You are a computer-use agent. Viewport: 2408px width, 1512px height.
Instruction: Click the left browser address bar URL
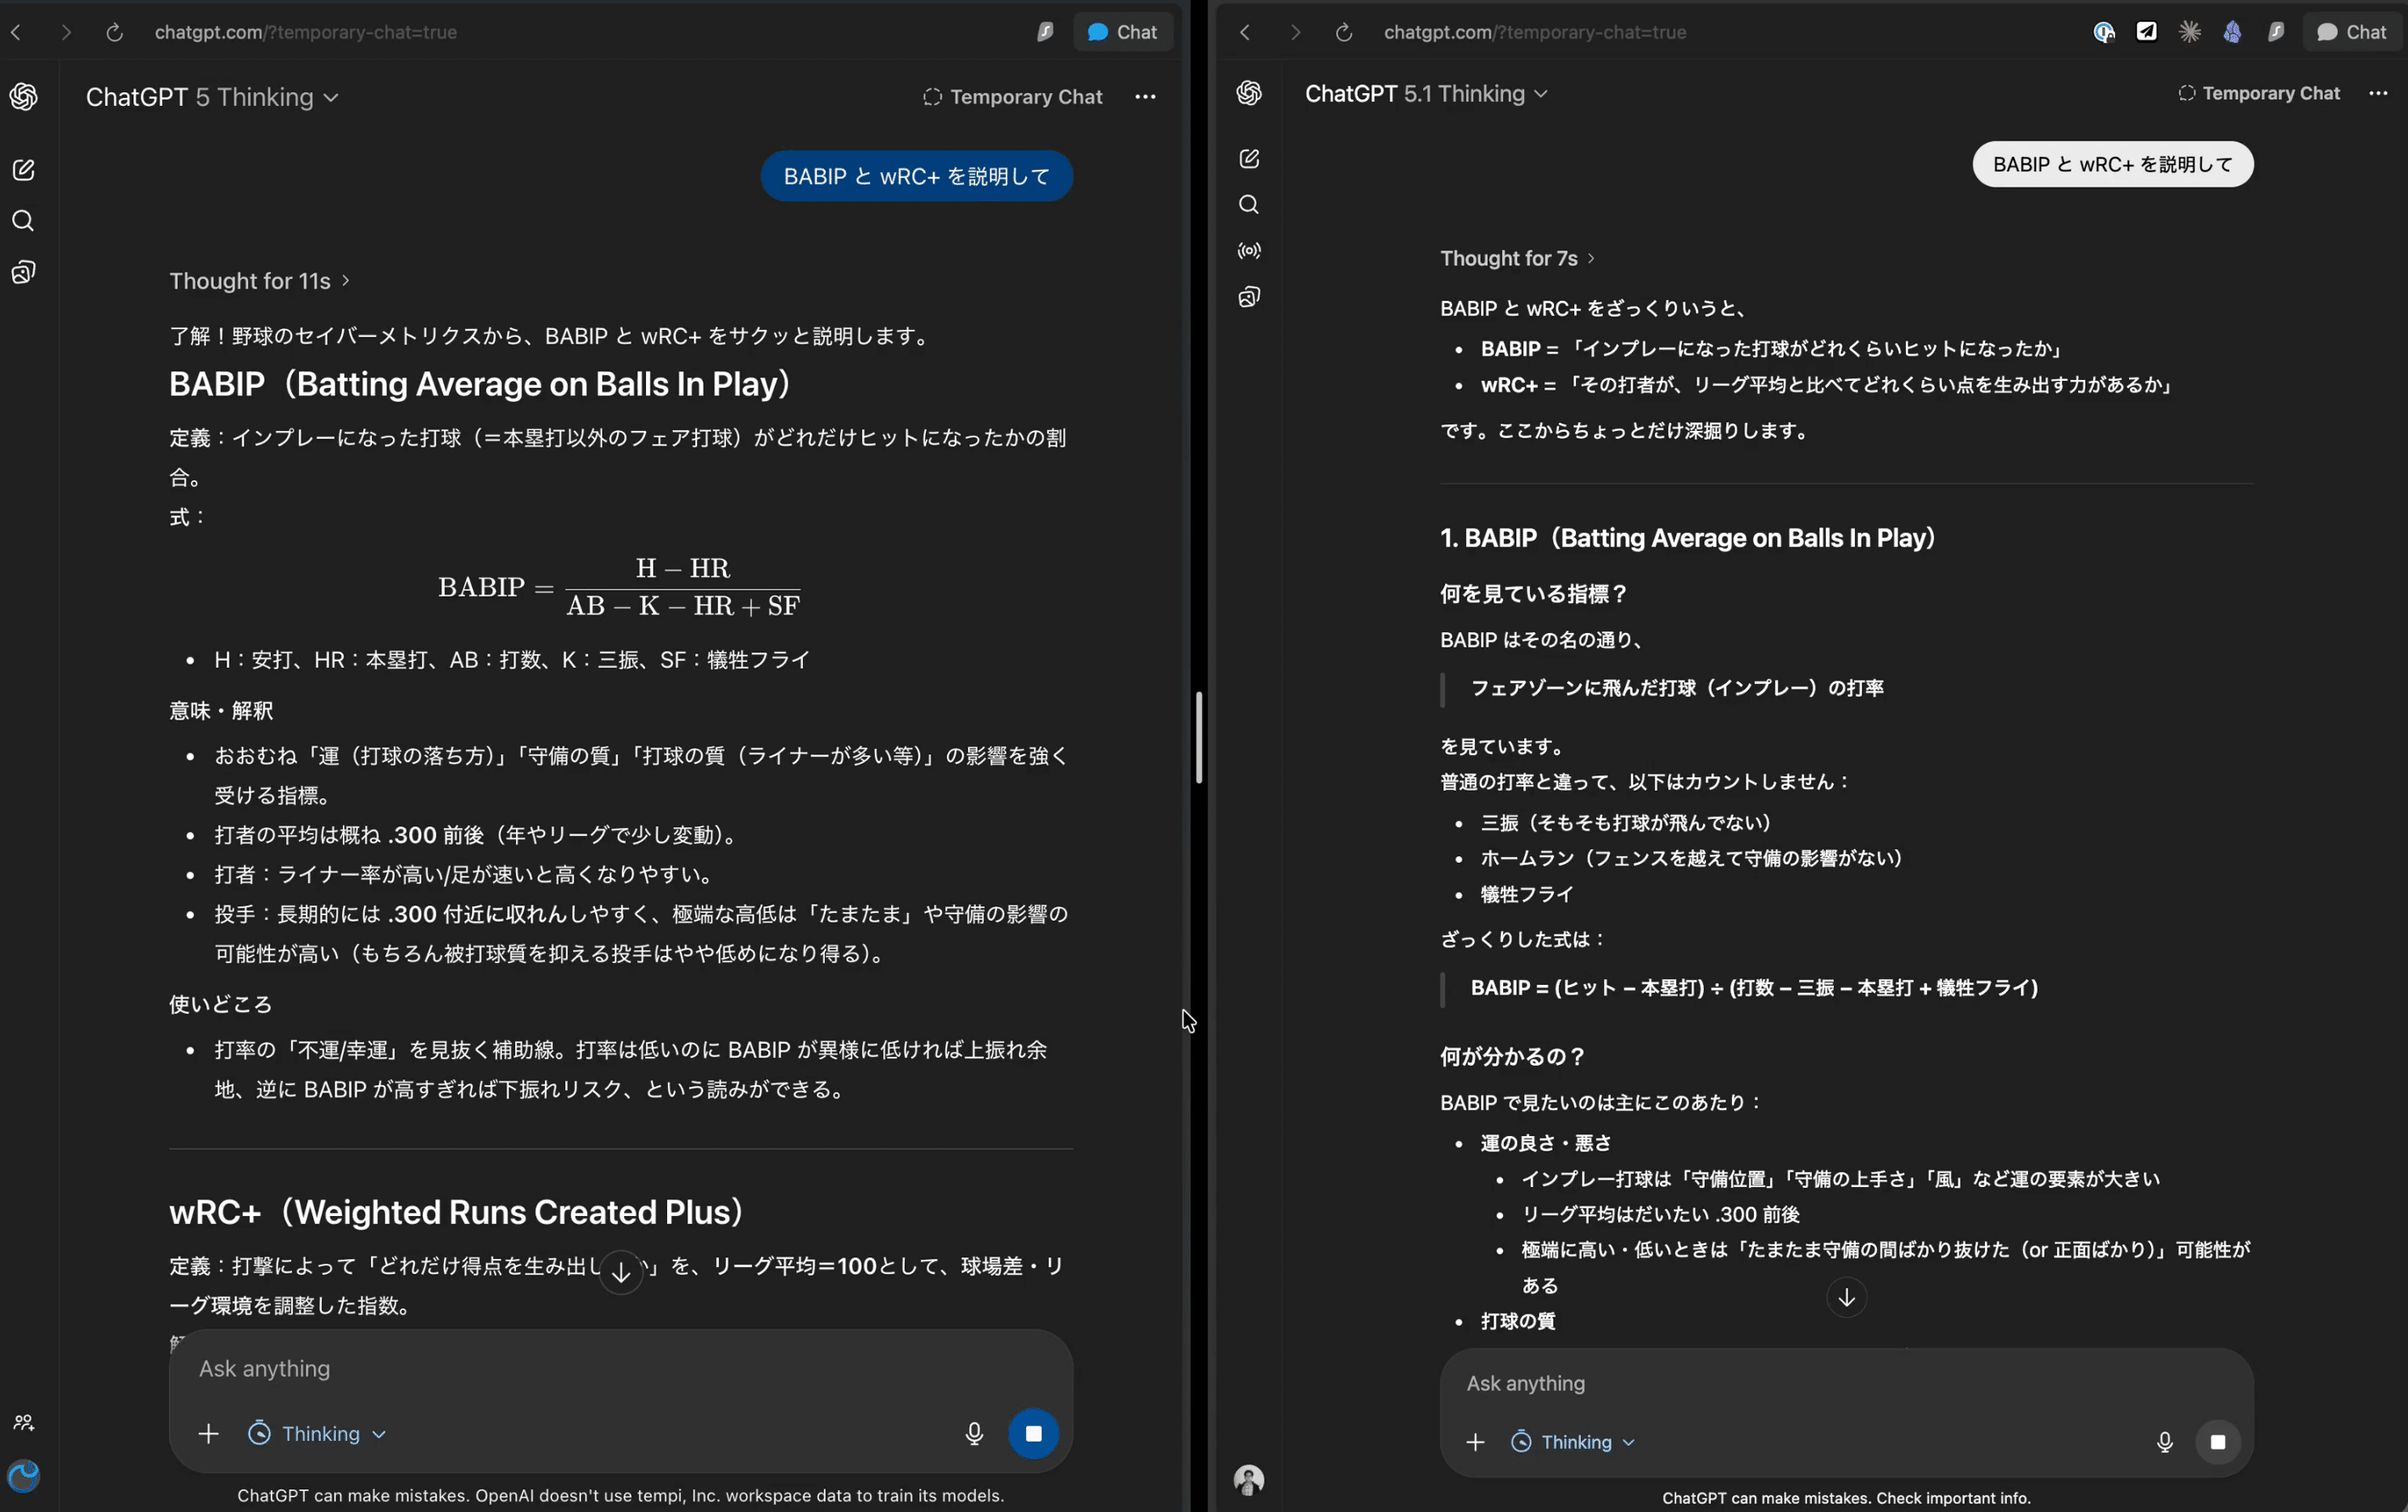pos(305,32)
